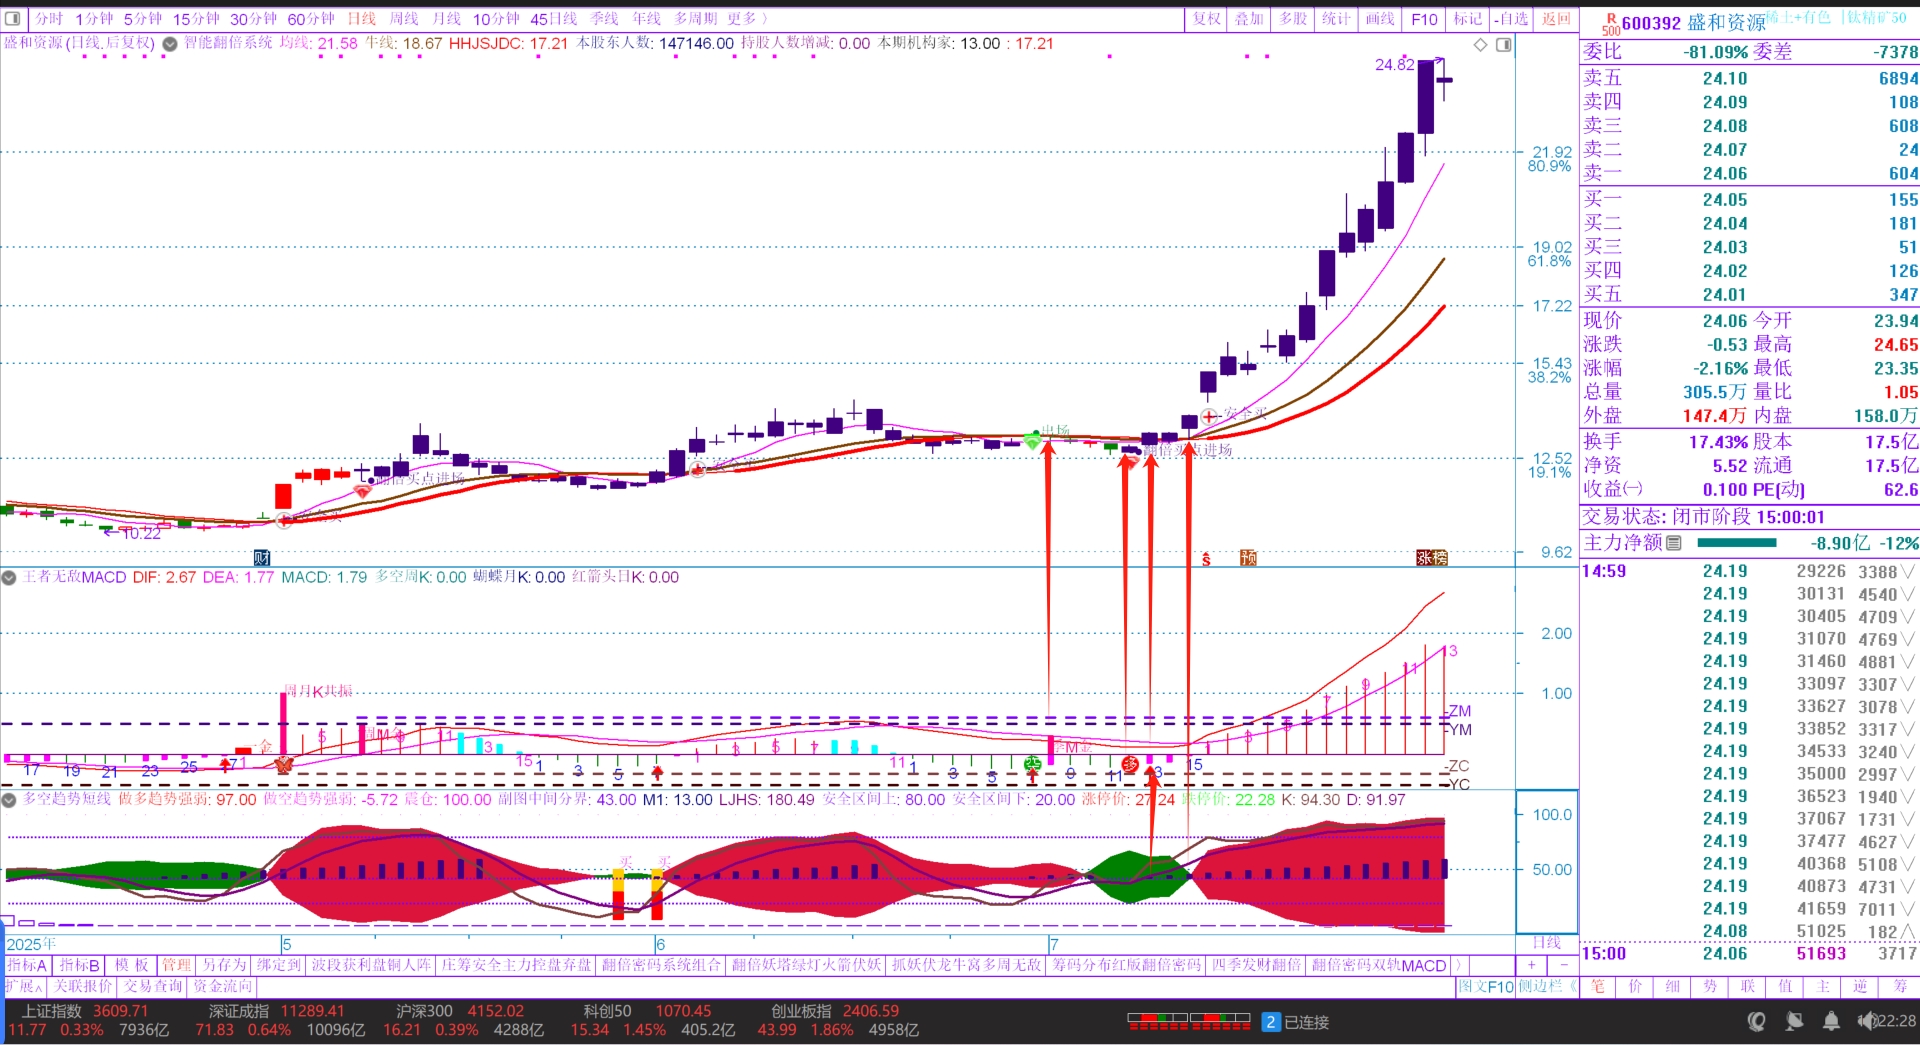Click the zoom-in plus button below chart
The image size is (1920, 1045).
1531,965
